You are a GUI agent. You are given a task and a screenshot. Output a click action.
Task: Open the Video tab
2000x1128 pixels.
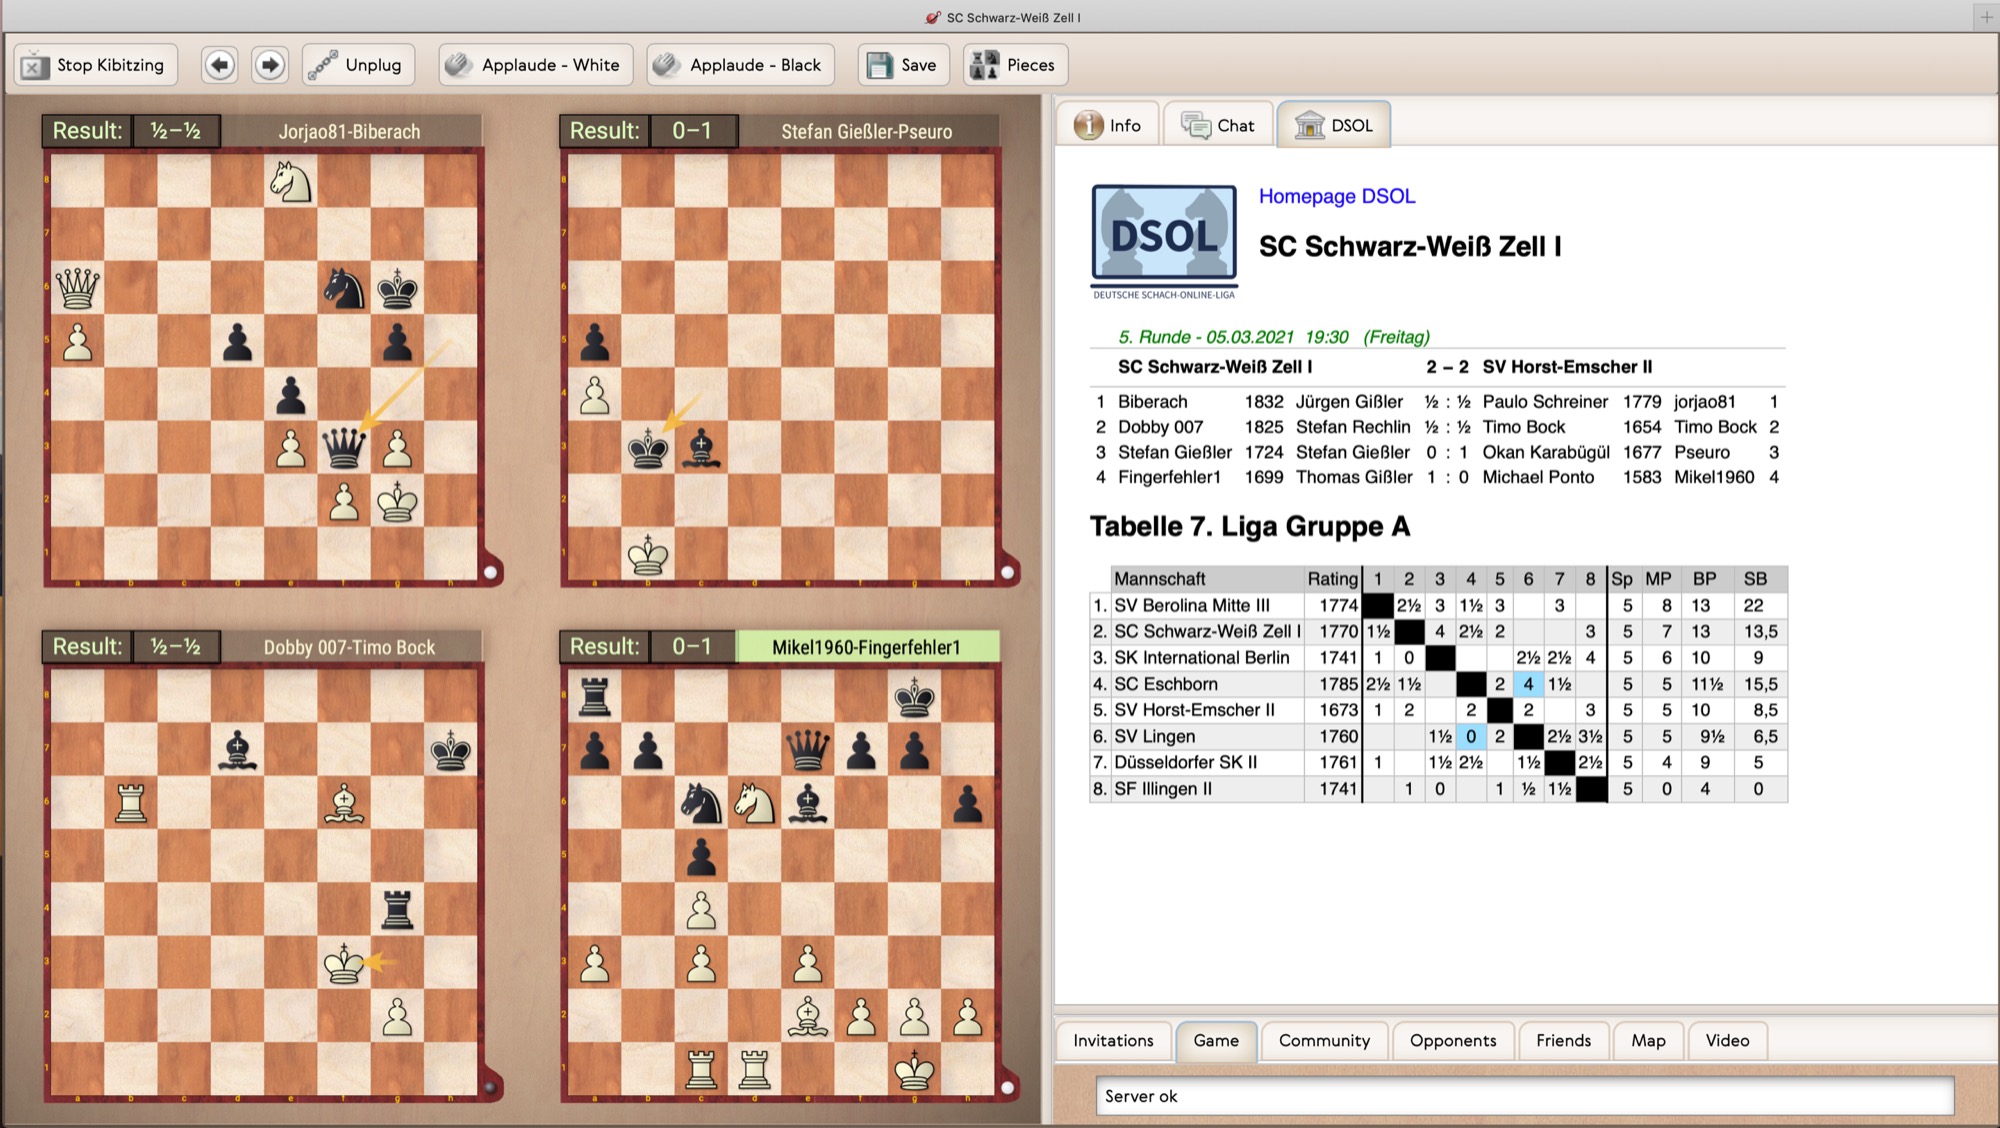[1727, 1041]
